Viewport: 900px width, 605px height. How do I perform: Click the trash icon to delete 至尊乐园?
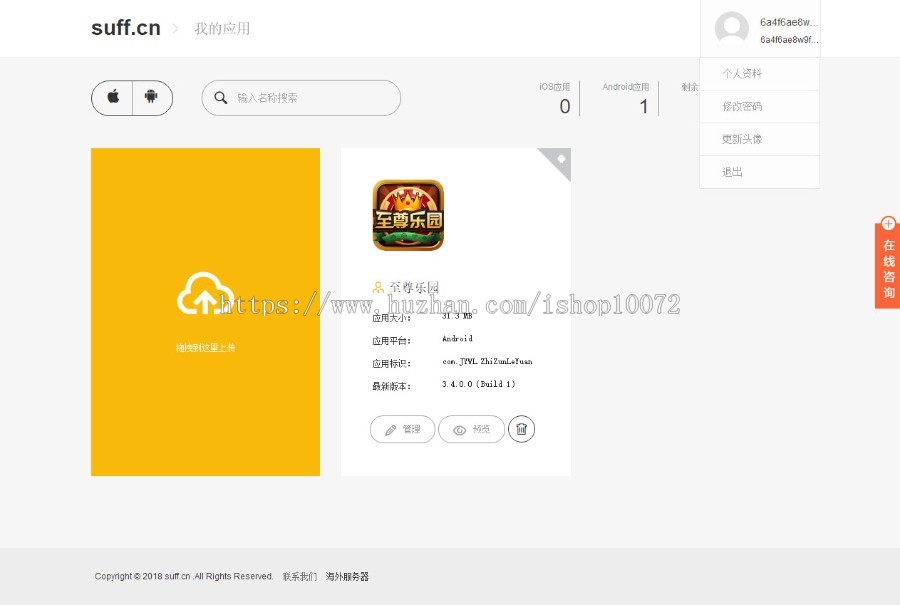tap(521, 429)
